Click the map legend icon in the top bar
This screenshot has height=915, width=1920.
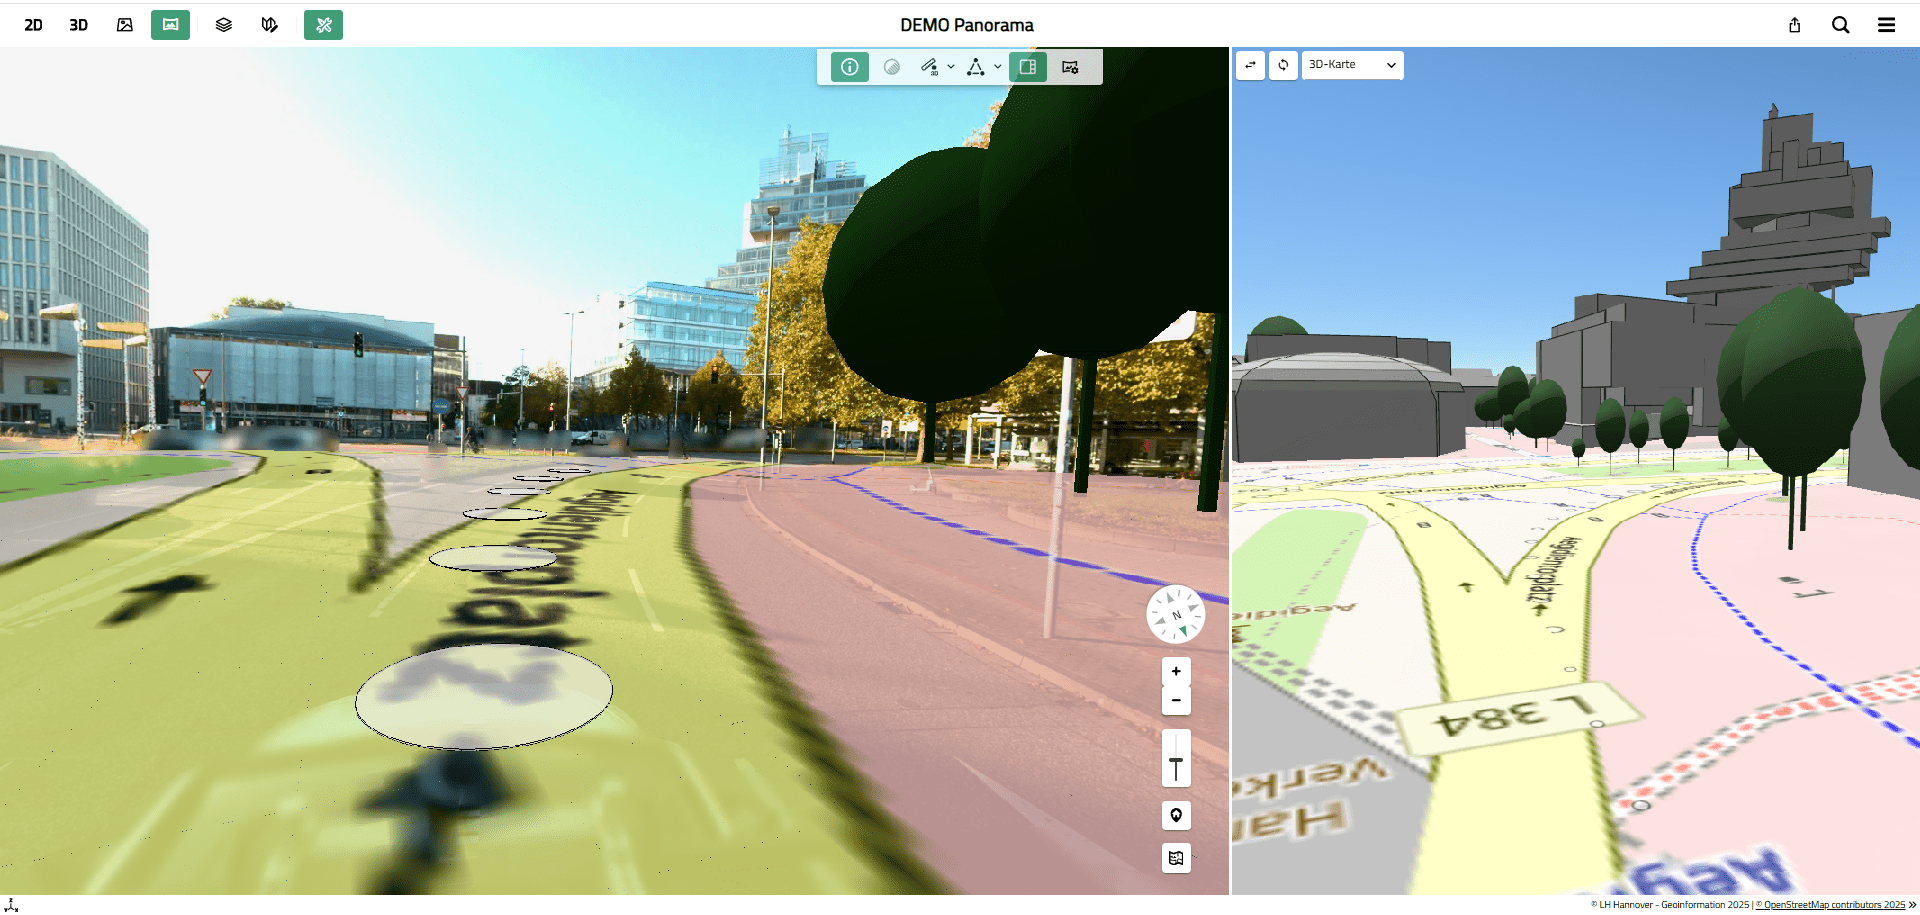point(269,25)
